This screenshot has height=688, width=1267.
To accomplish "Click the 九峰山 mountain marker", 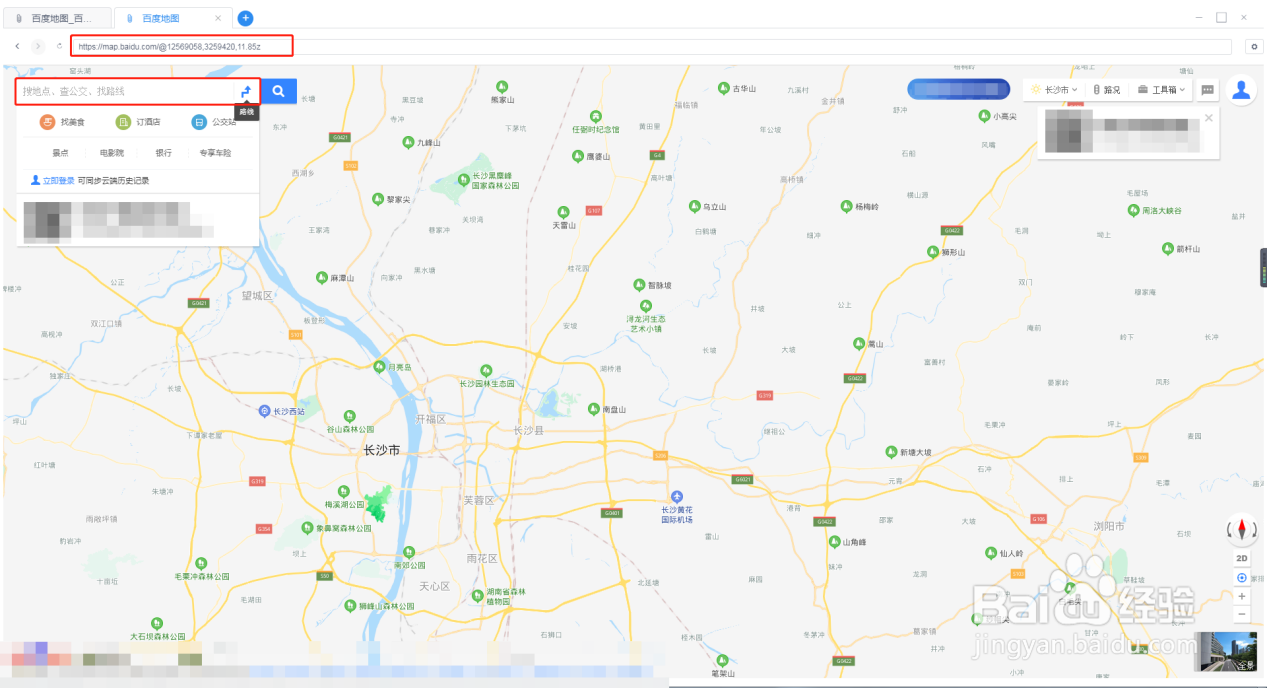I will [407, 143].
